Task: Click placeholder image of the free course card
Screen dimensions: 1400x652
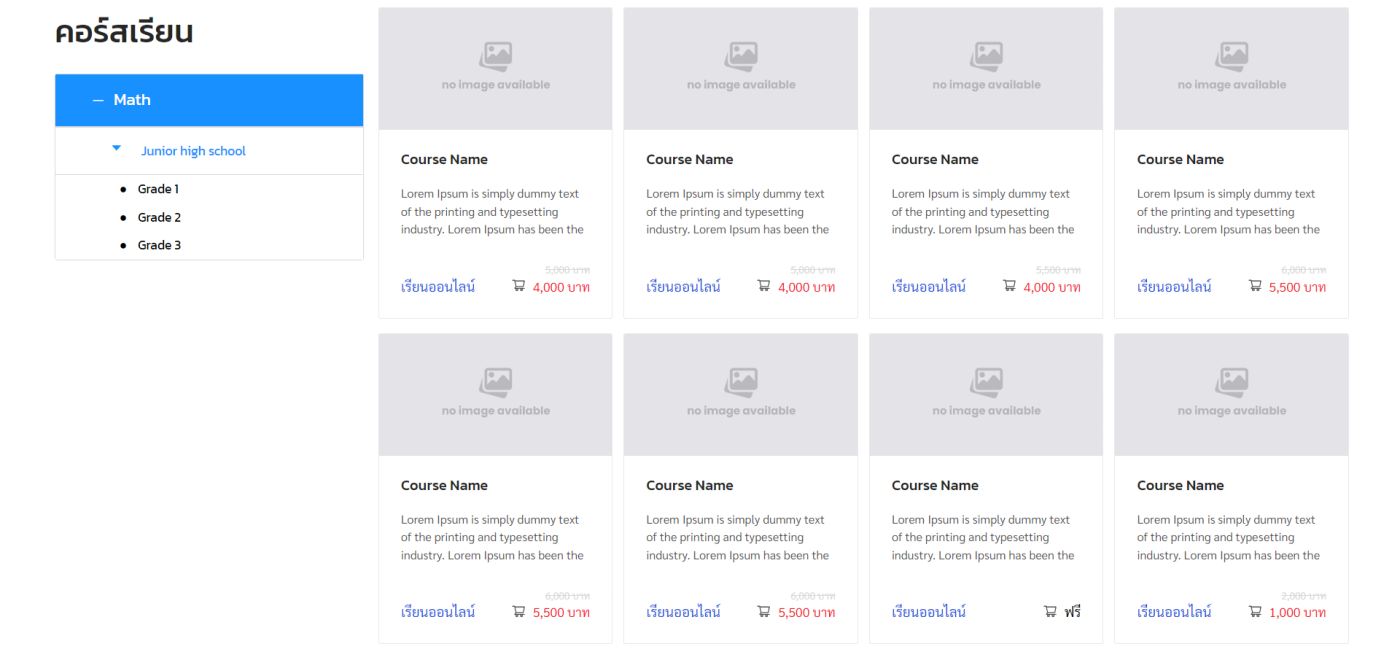Action: coord(986,394)
